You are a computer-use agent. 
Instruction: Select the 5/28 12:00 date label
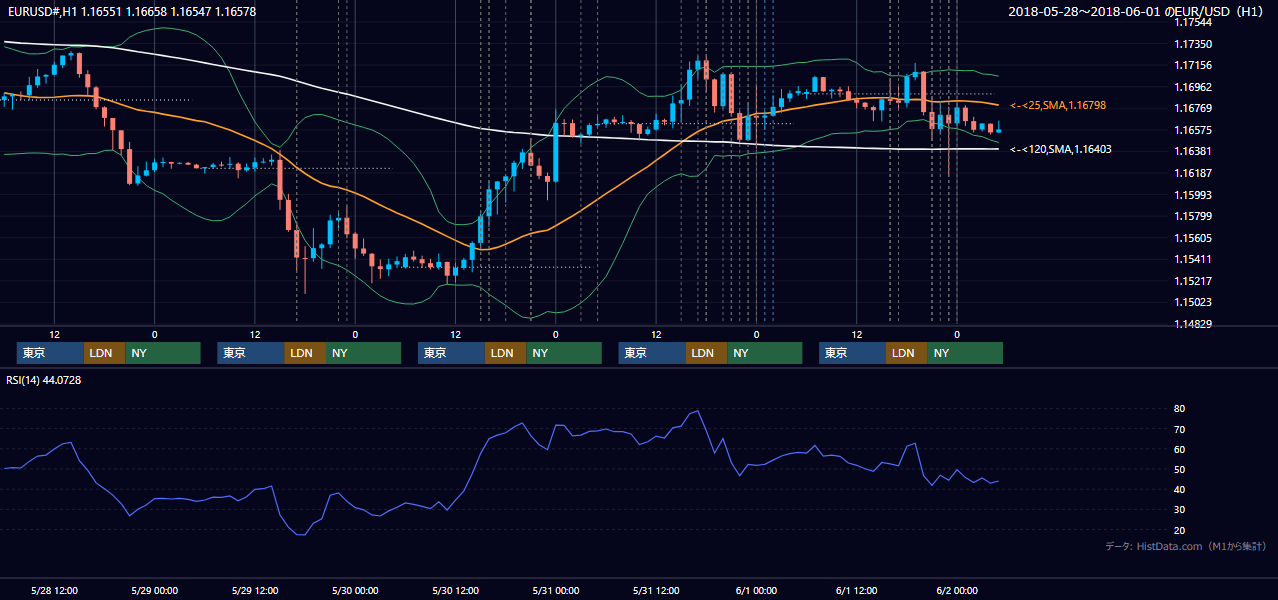pyautogui.click(x=55, y=590)
